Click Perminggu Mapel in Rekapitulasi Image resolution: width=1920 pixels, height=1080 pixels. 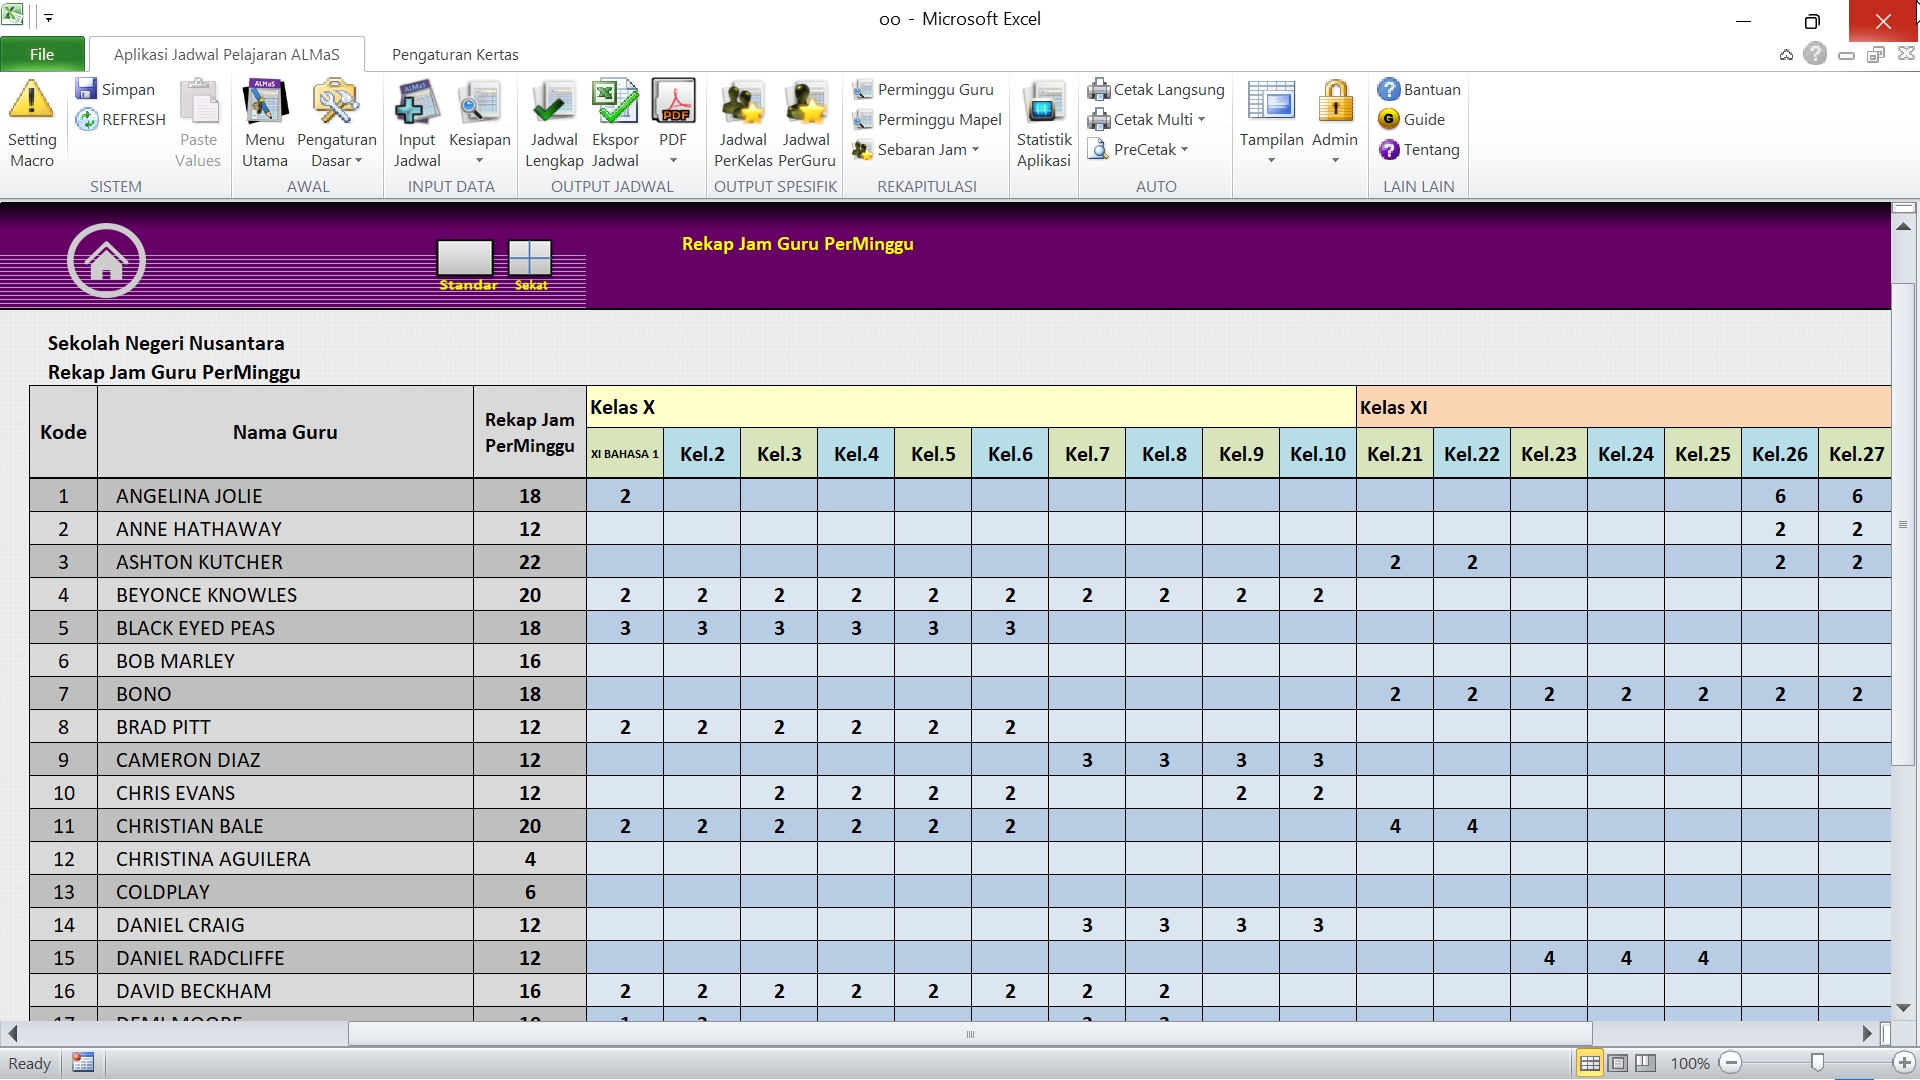(x=928, y=120)
